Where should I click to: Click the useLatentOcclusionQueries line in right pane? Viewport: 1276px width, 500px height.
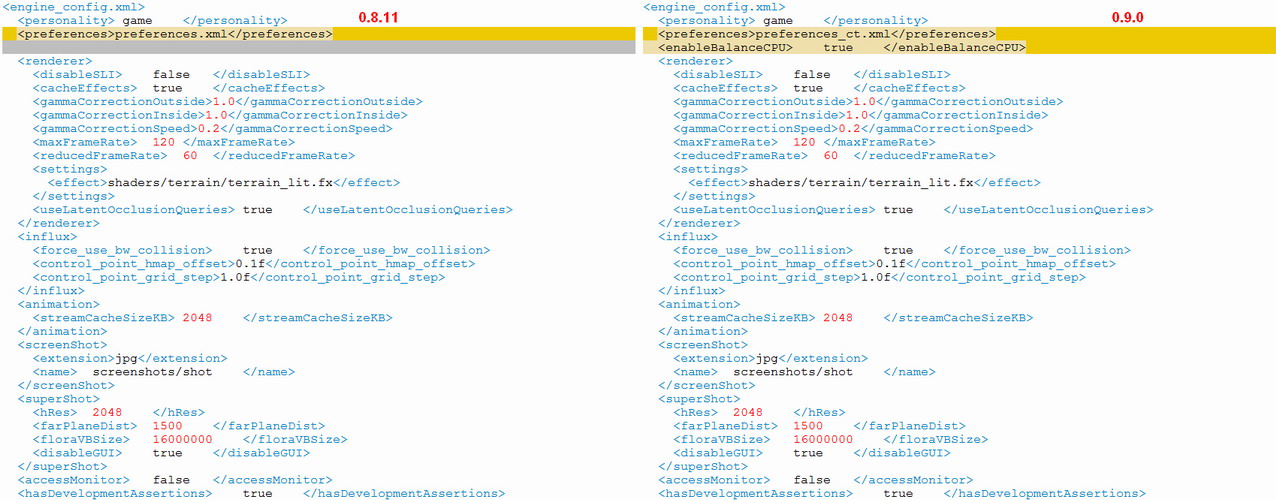tap(912, 210)
